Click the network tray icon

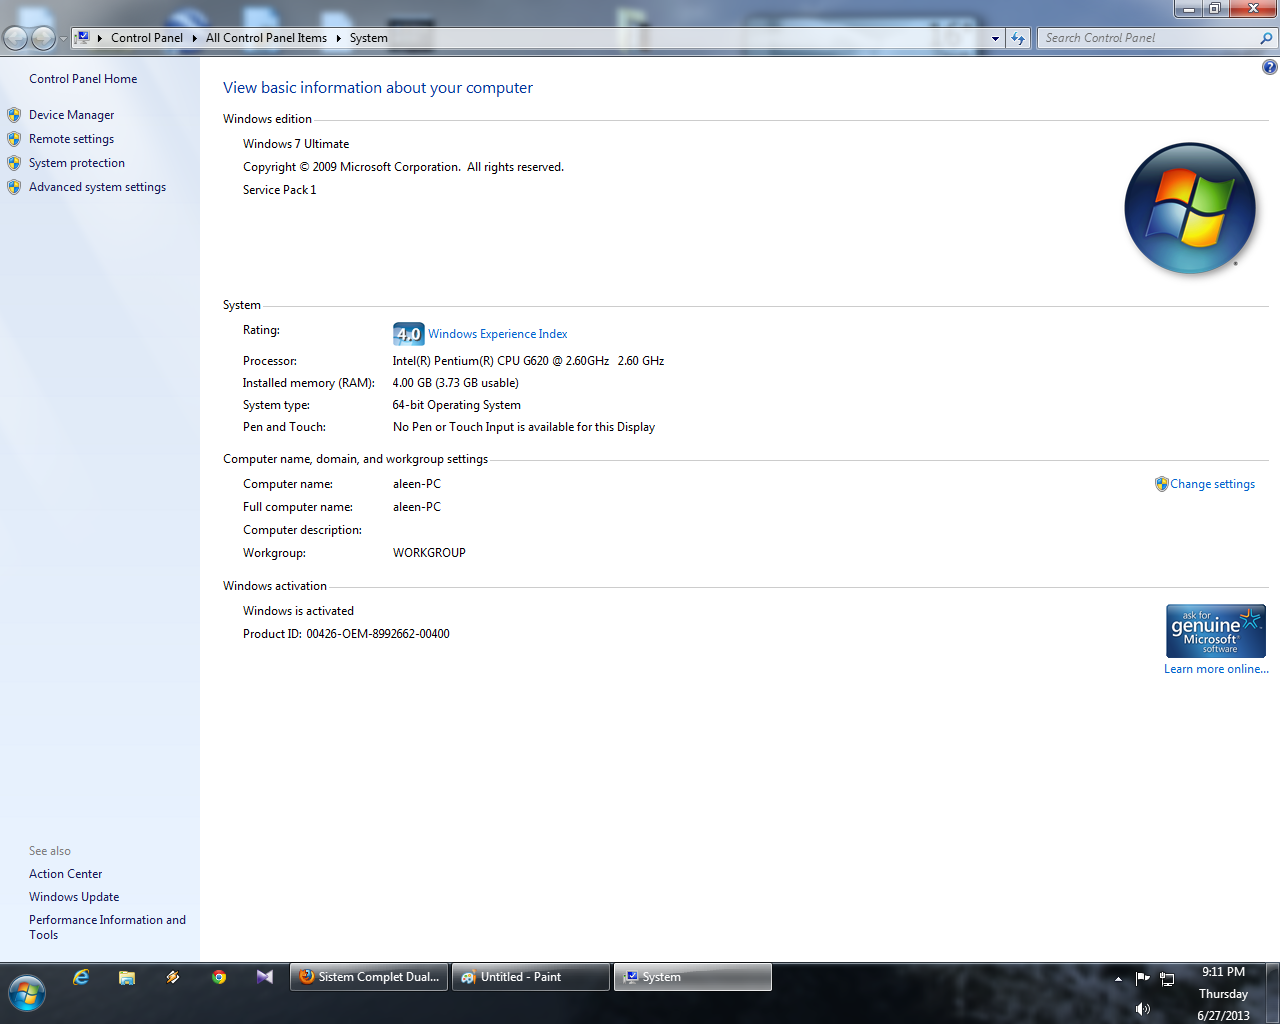coord(1166,978)
